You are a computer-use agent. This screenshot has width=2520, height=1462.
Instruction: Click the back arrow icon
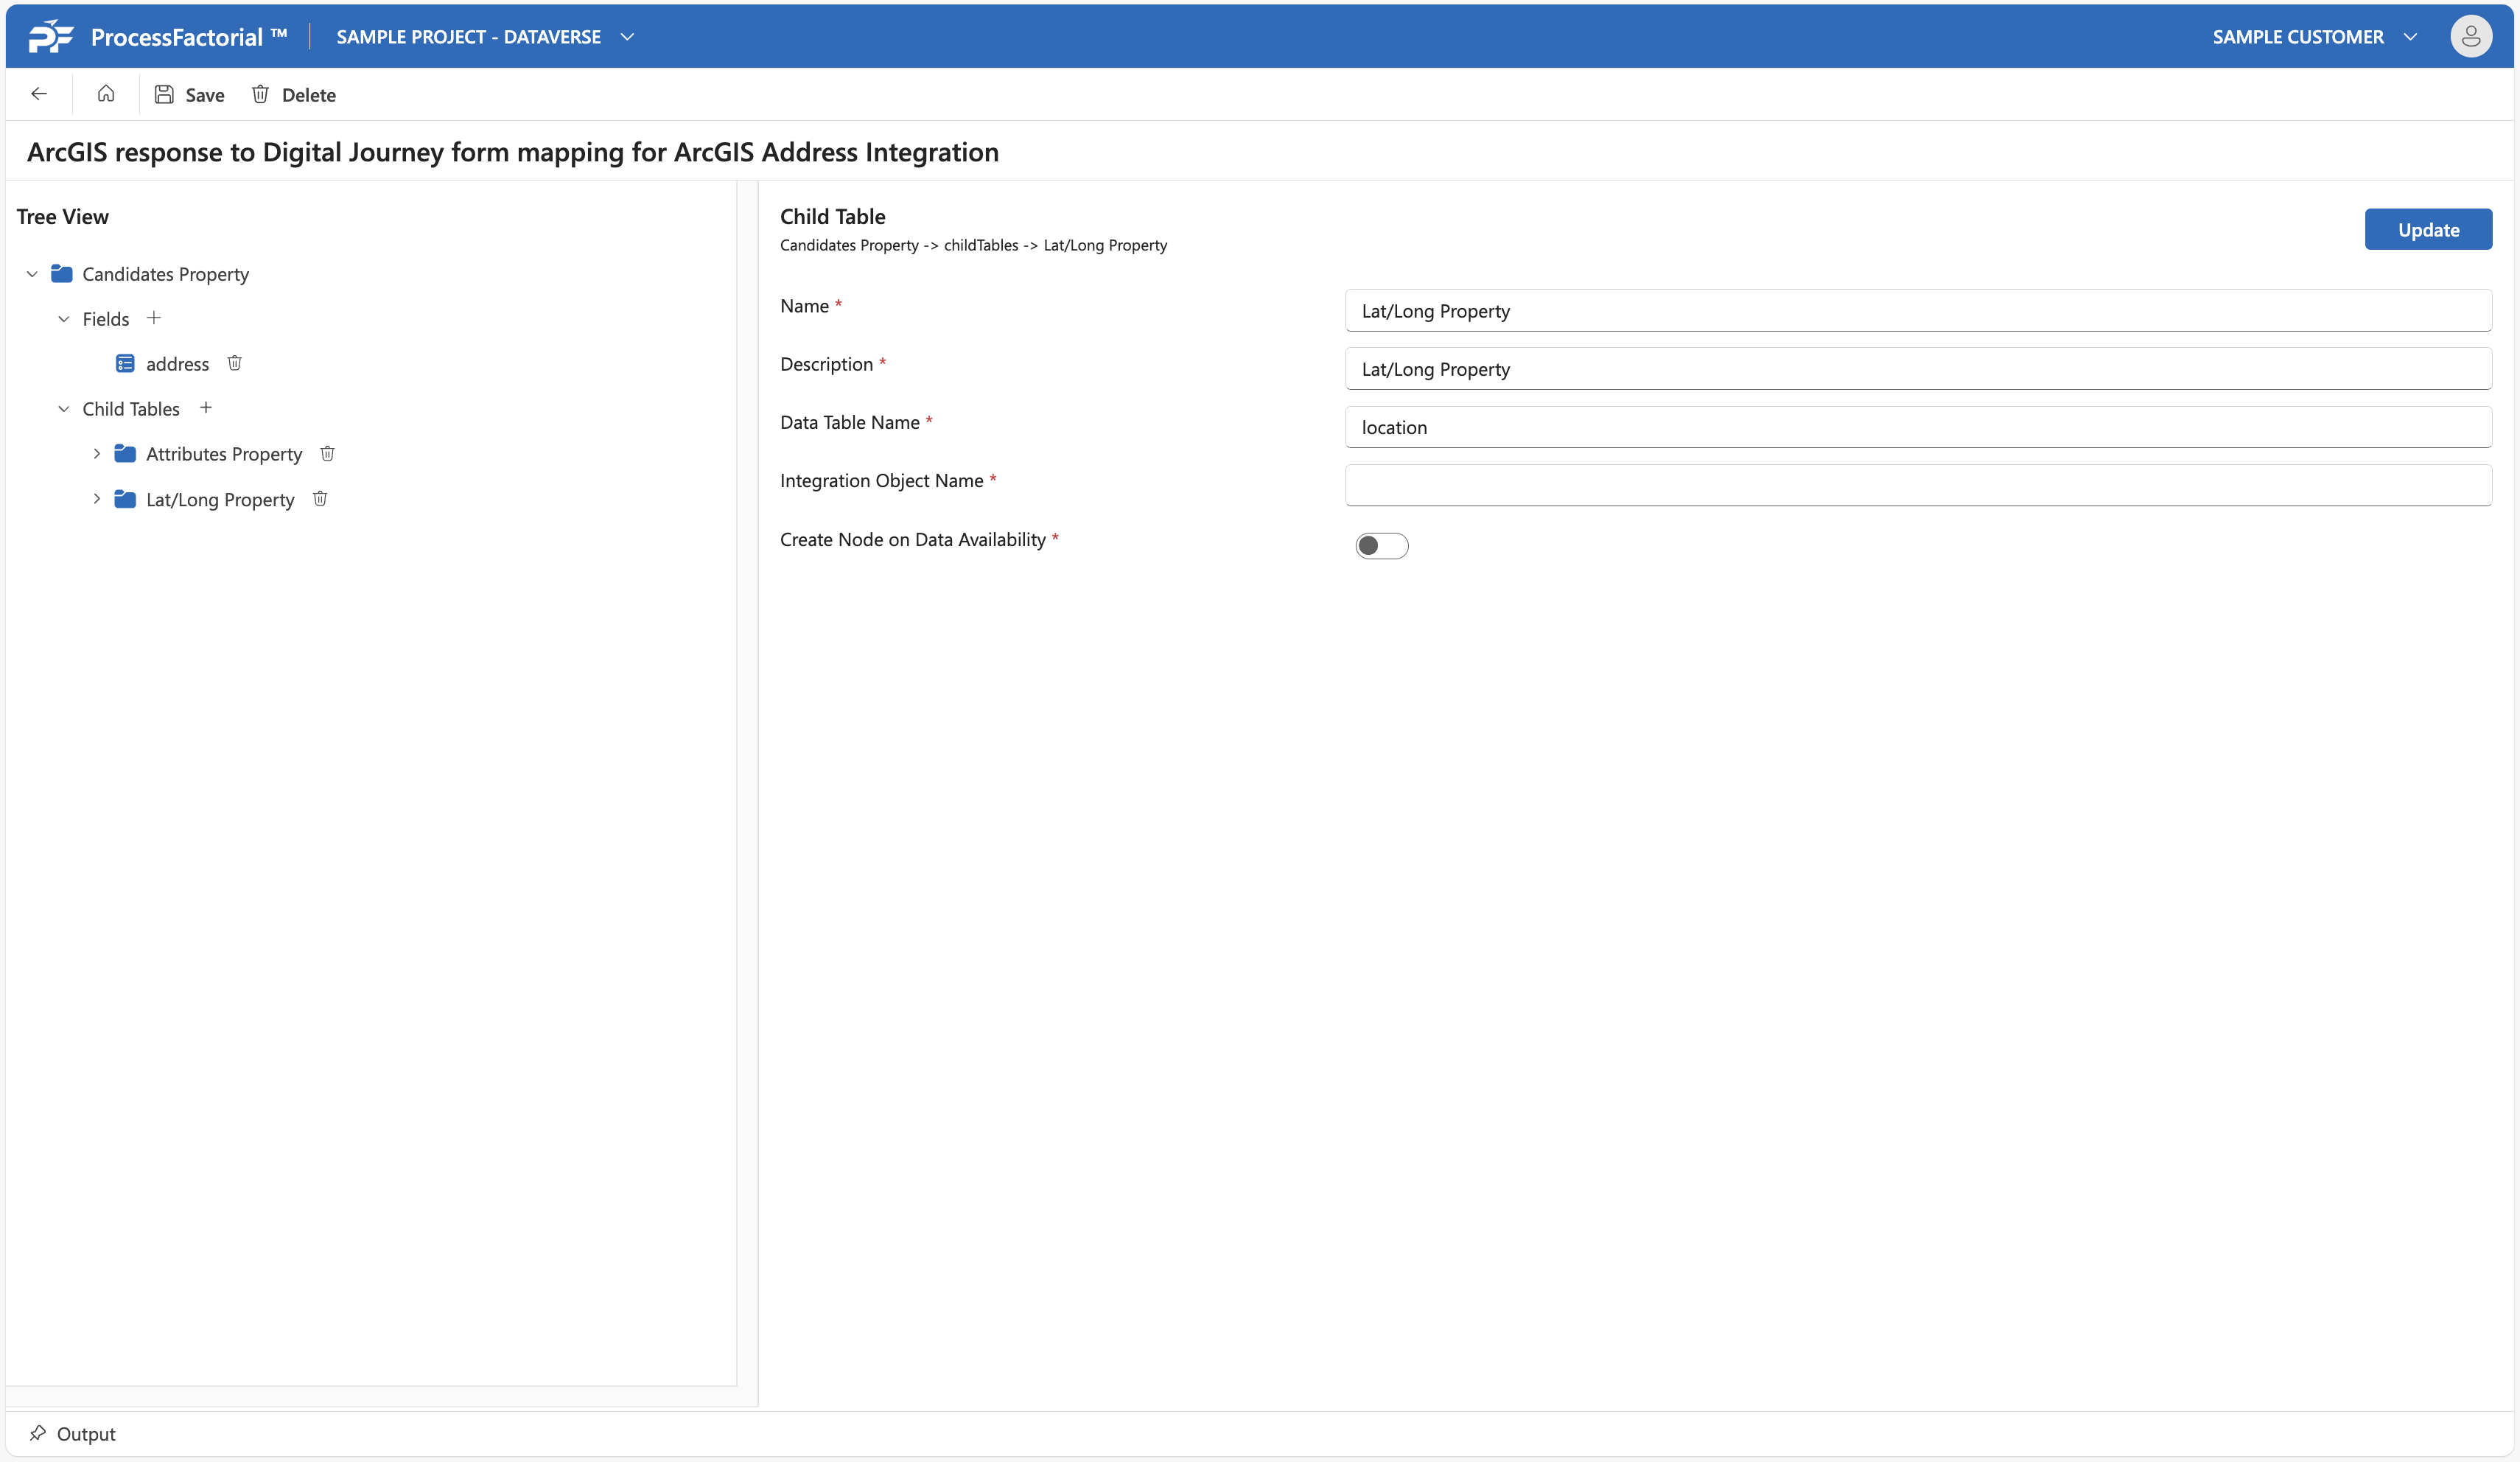[39, 94]
